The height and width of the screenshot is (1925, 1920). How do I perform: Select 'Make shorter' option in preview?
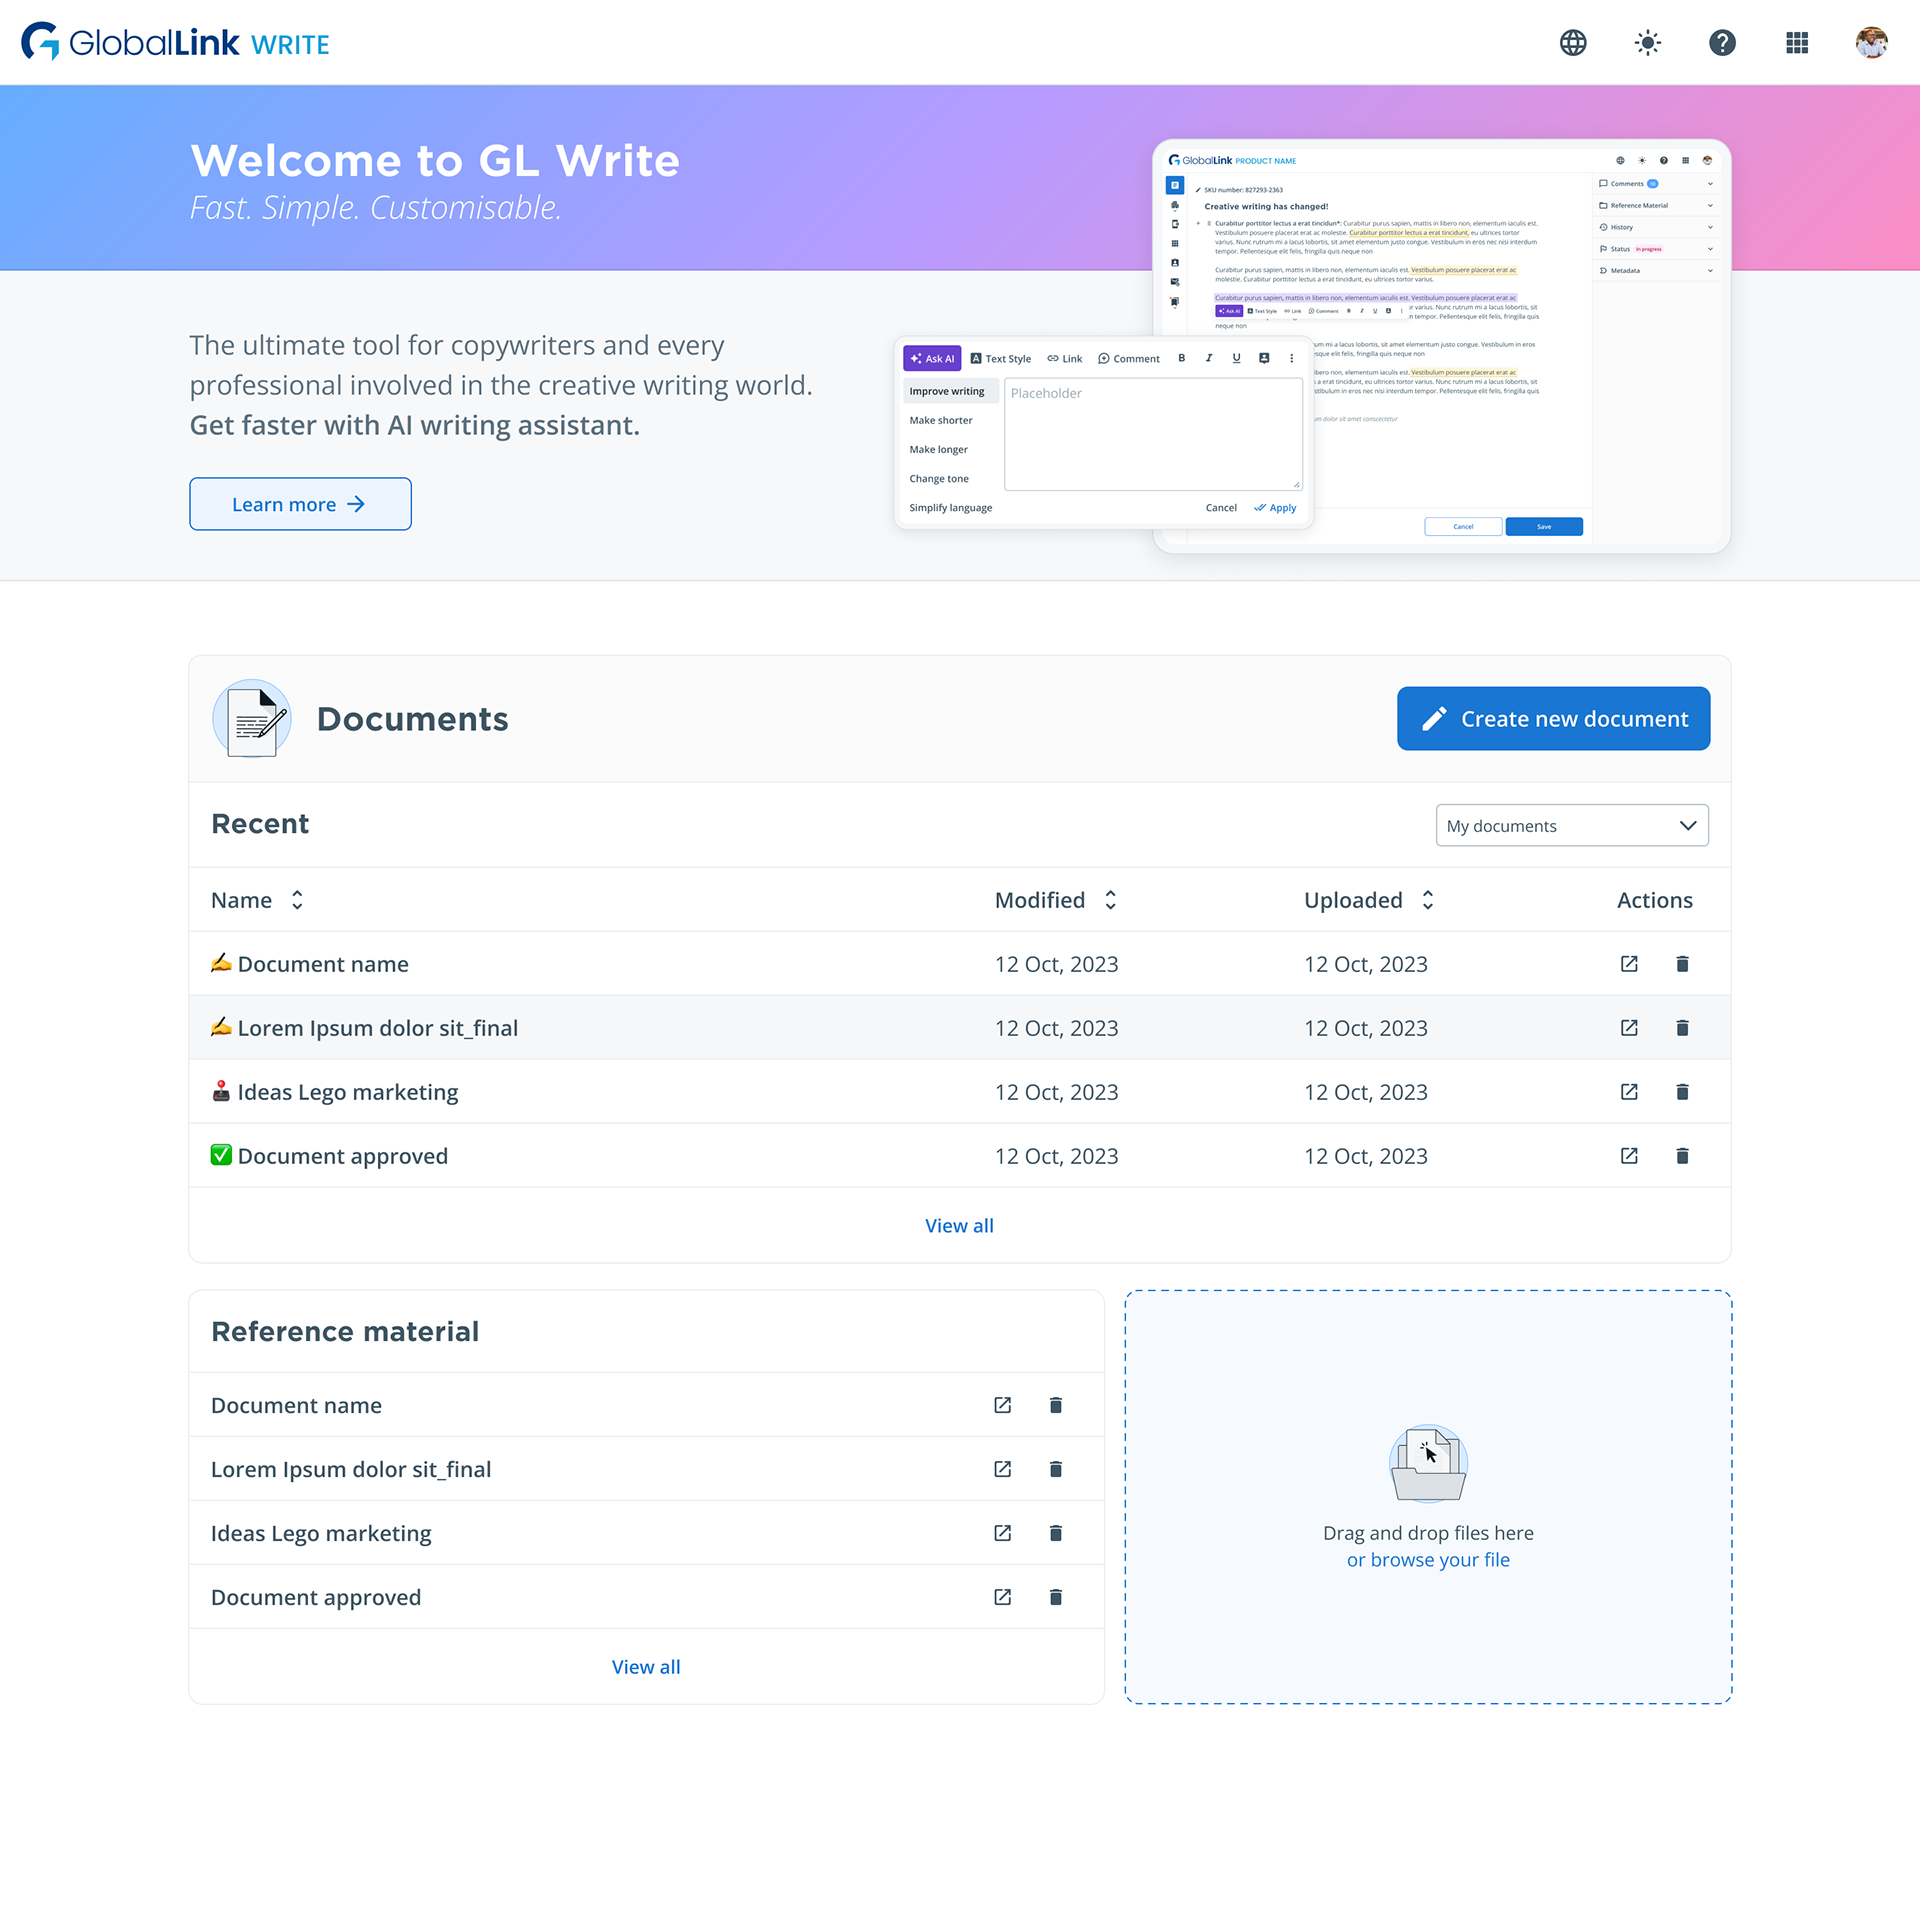click(940, 420)
